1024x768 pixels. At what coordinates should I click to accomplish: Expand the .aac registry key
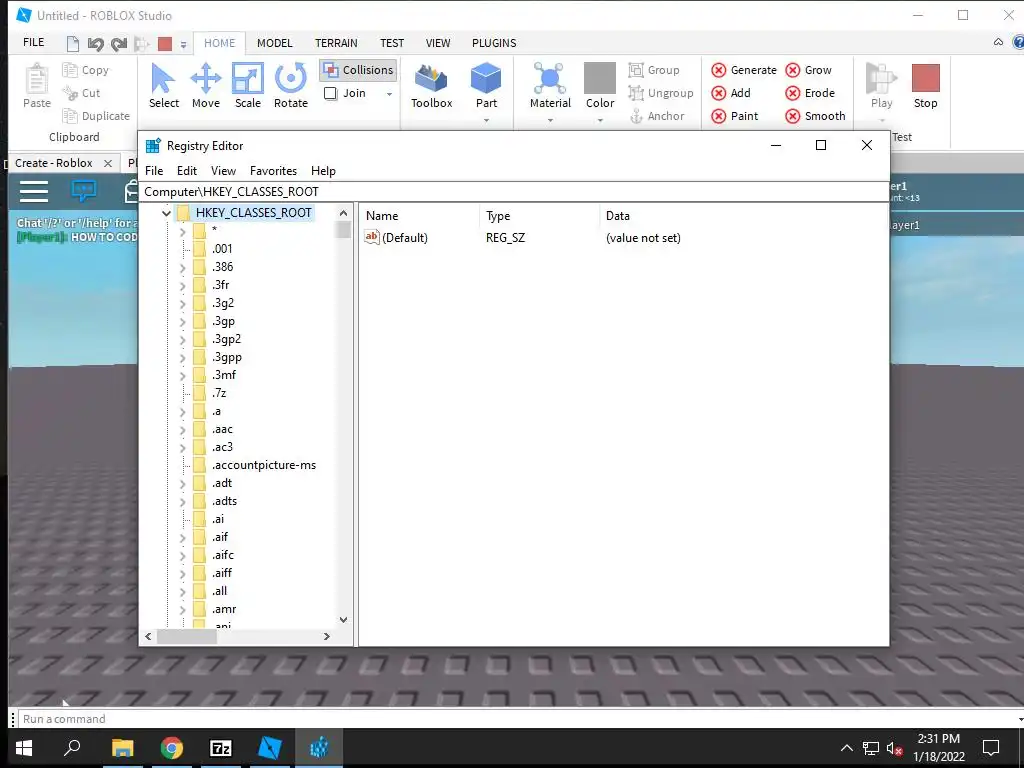pos(182,429)
